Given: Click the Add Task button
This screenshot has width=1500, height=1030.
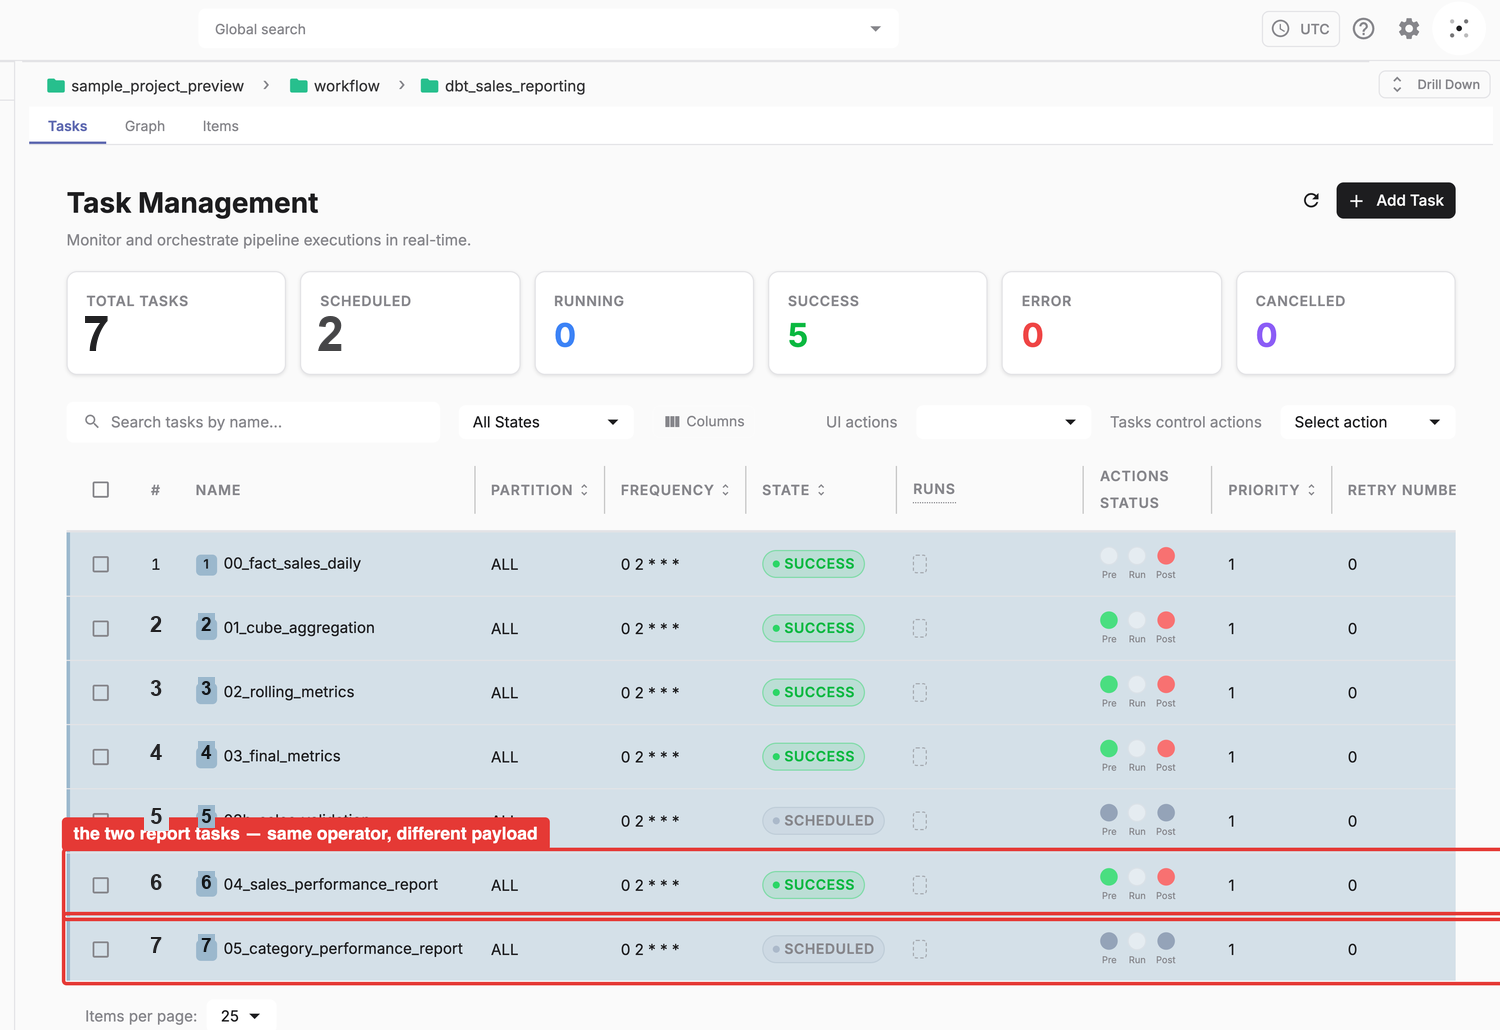Looking at the screenshot, I should pos(1396,200).
